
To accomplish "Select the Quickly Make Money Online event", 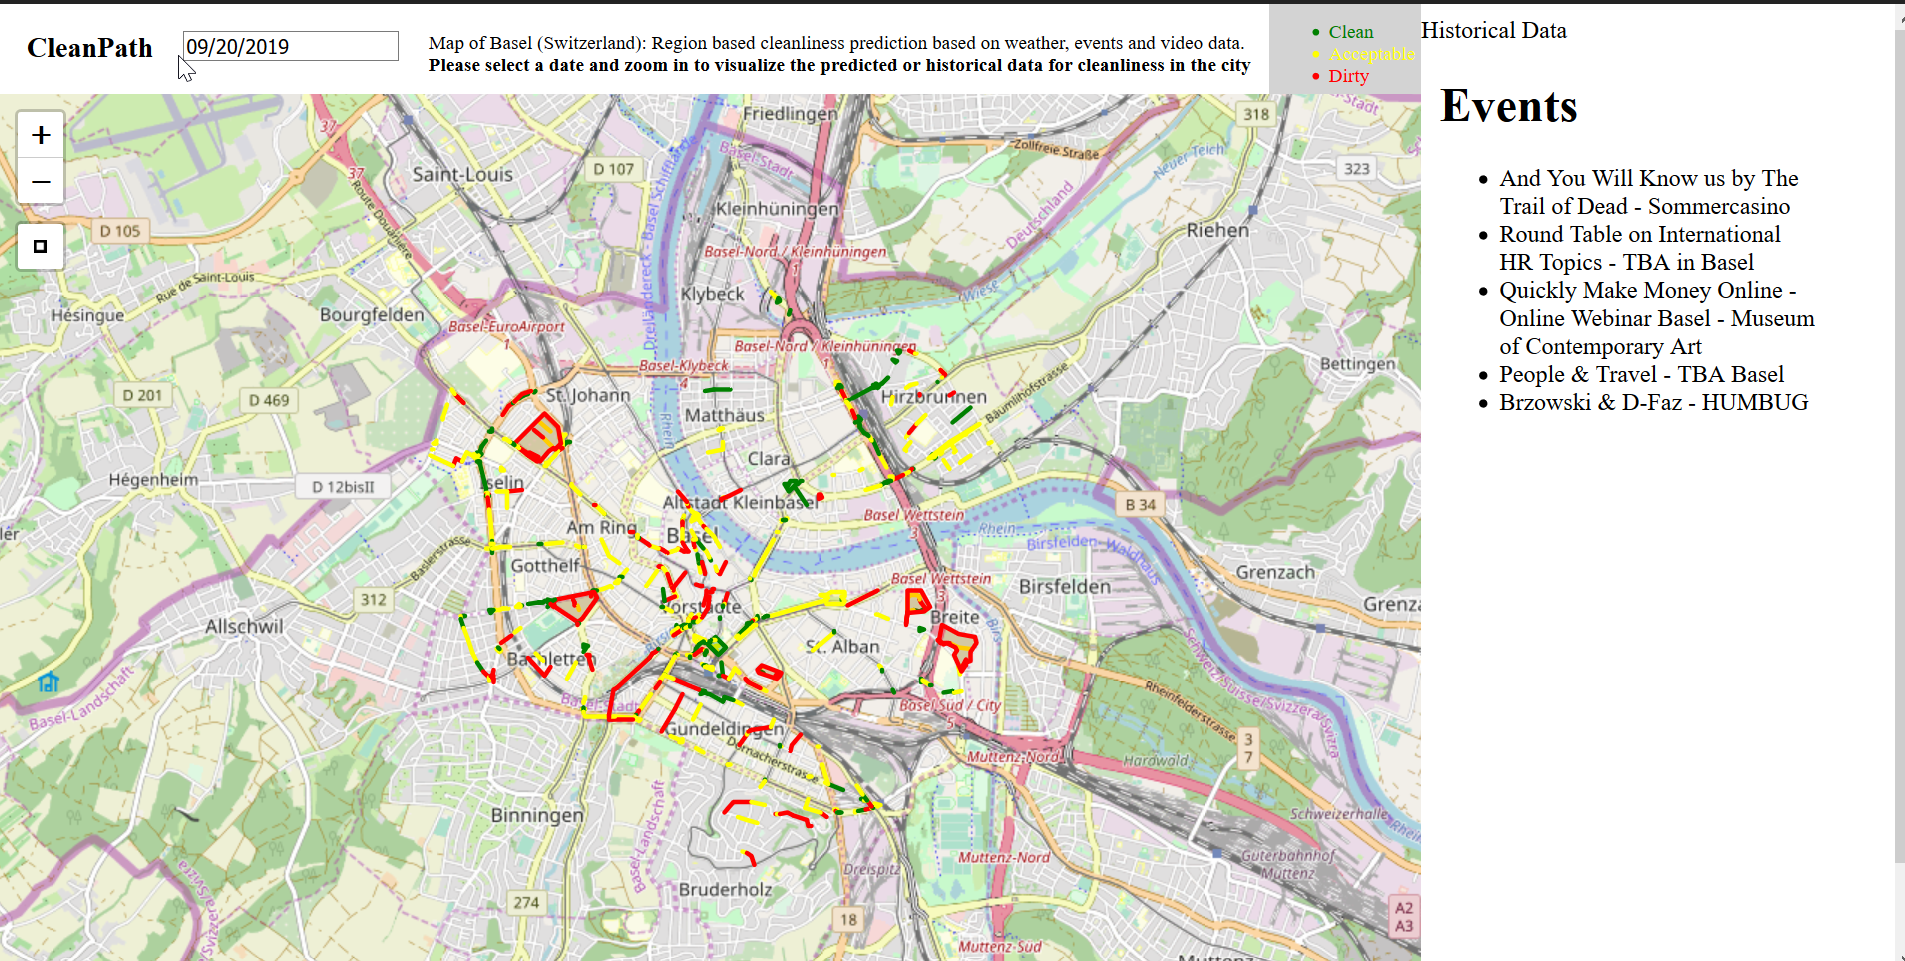I will tap(1656, 318).
